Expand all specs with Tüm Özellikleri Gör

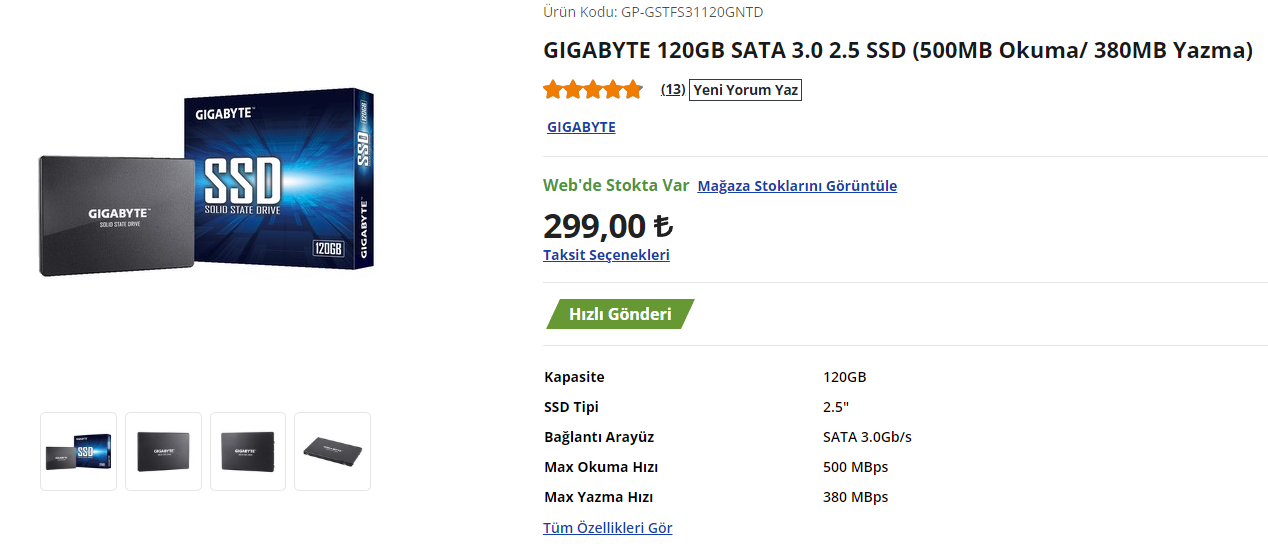pyautogui.click(x=607, y=528)
